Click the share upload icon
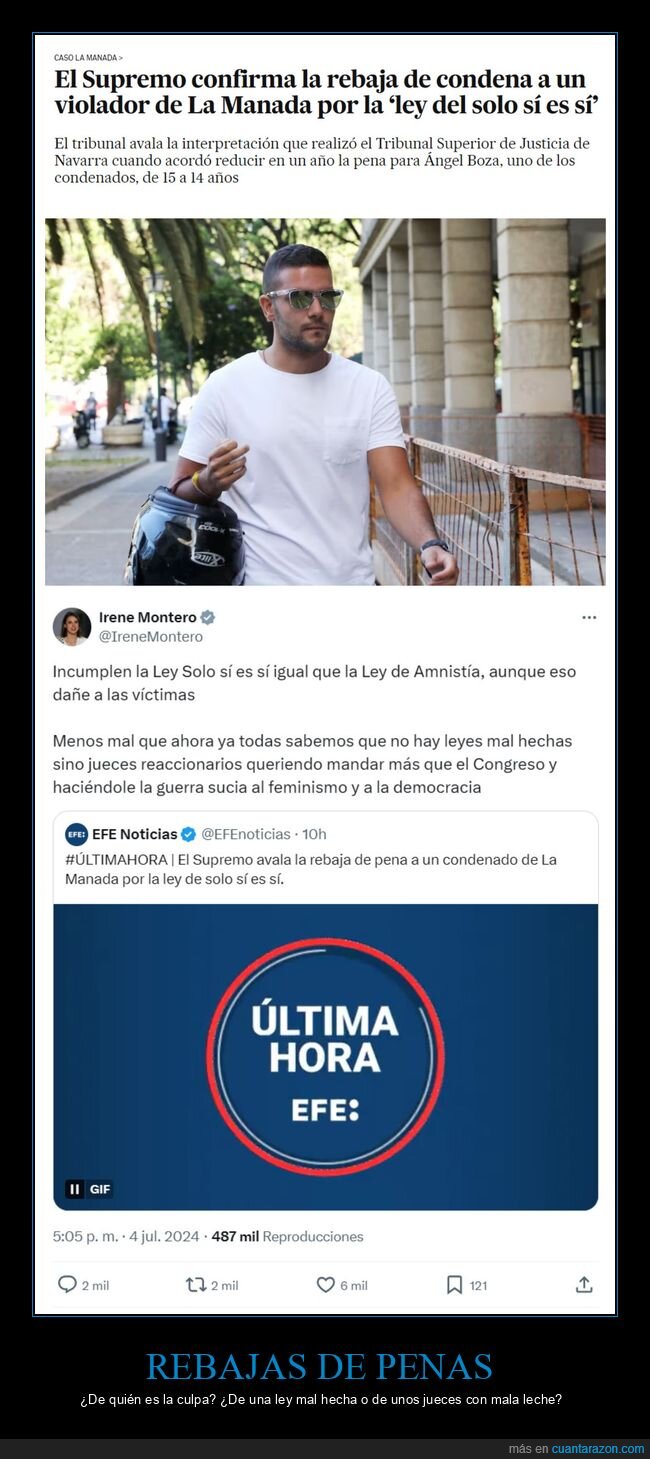 [584, 1284]
